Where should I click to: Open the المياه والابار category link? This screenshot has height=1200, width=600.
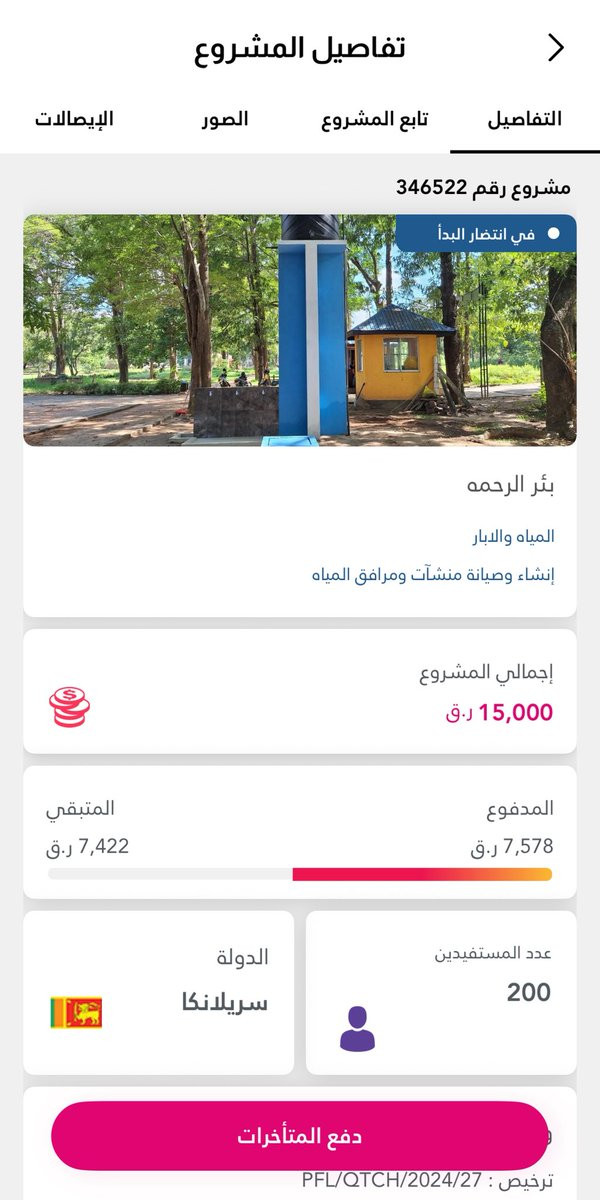tap(513, 537)
